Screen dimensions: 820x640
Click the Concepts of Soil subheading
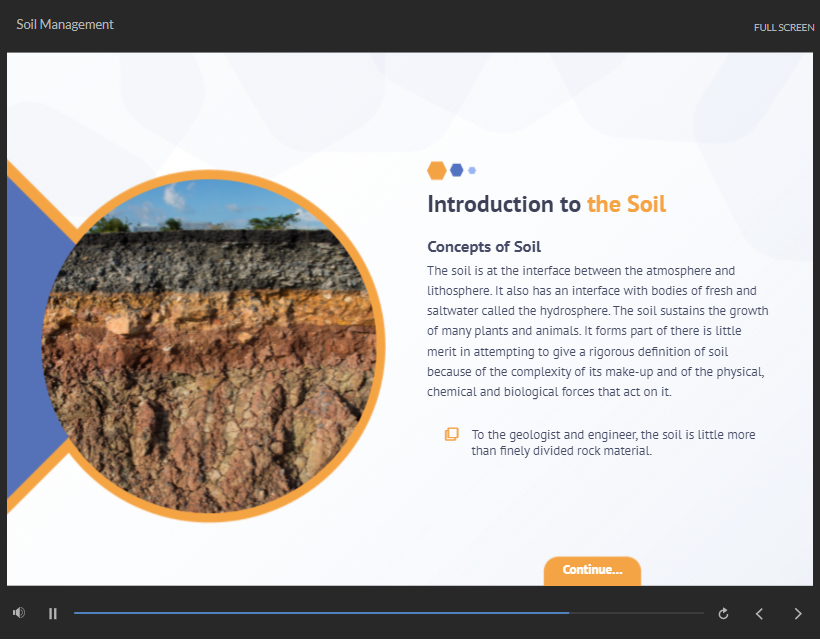point(484,247)
